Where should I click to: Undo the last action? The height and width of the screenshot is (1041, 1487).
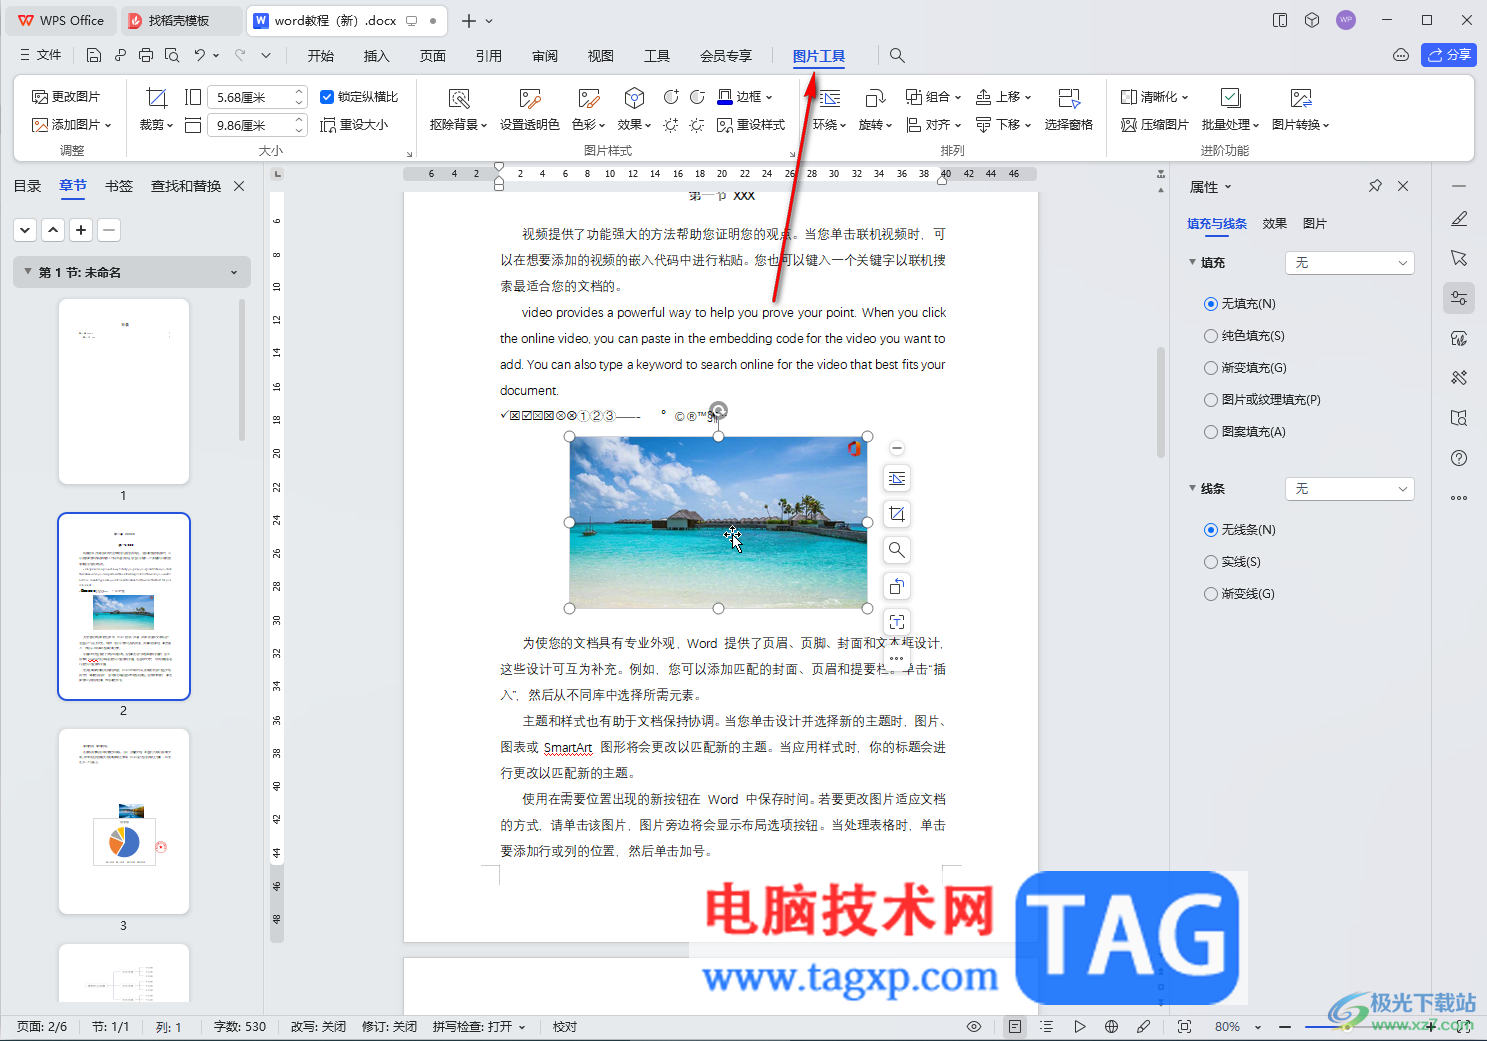pos(200,55)
